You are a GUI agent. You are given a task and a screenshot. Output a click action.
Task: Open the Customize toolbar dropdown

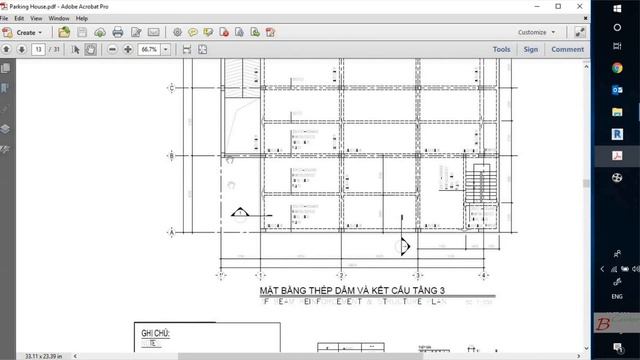(536, 32)
